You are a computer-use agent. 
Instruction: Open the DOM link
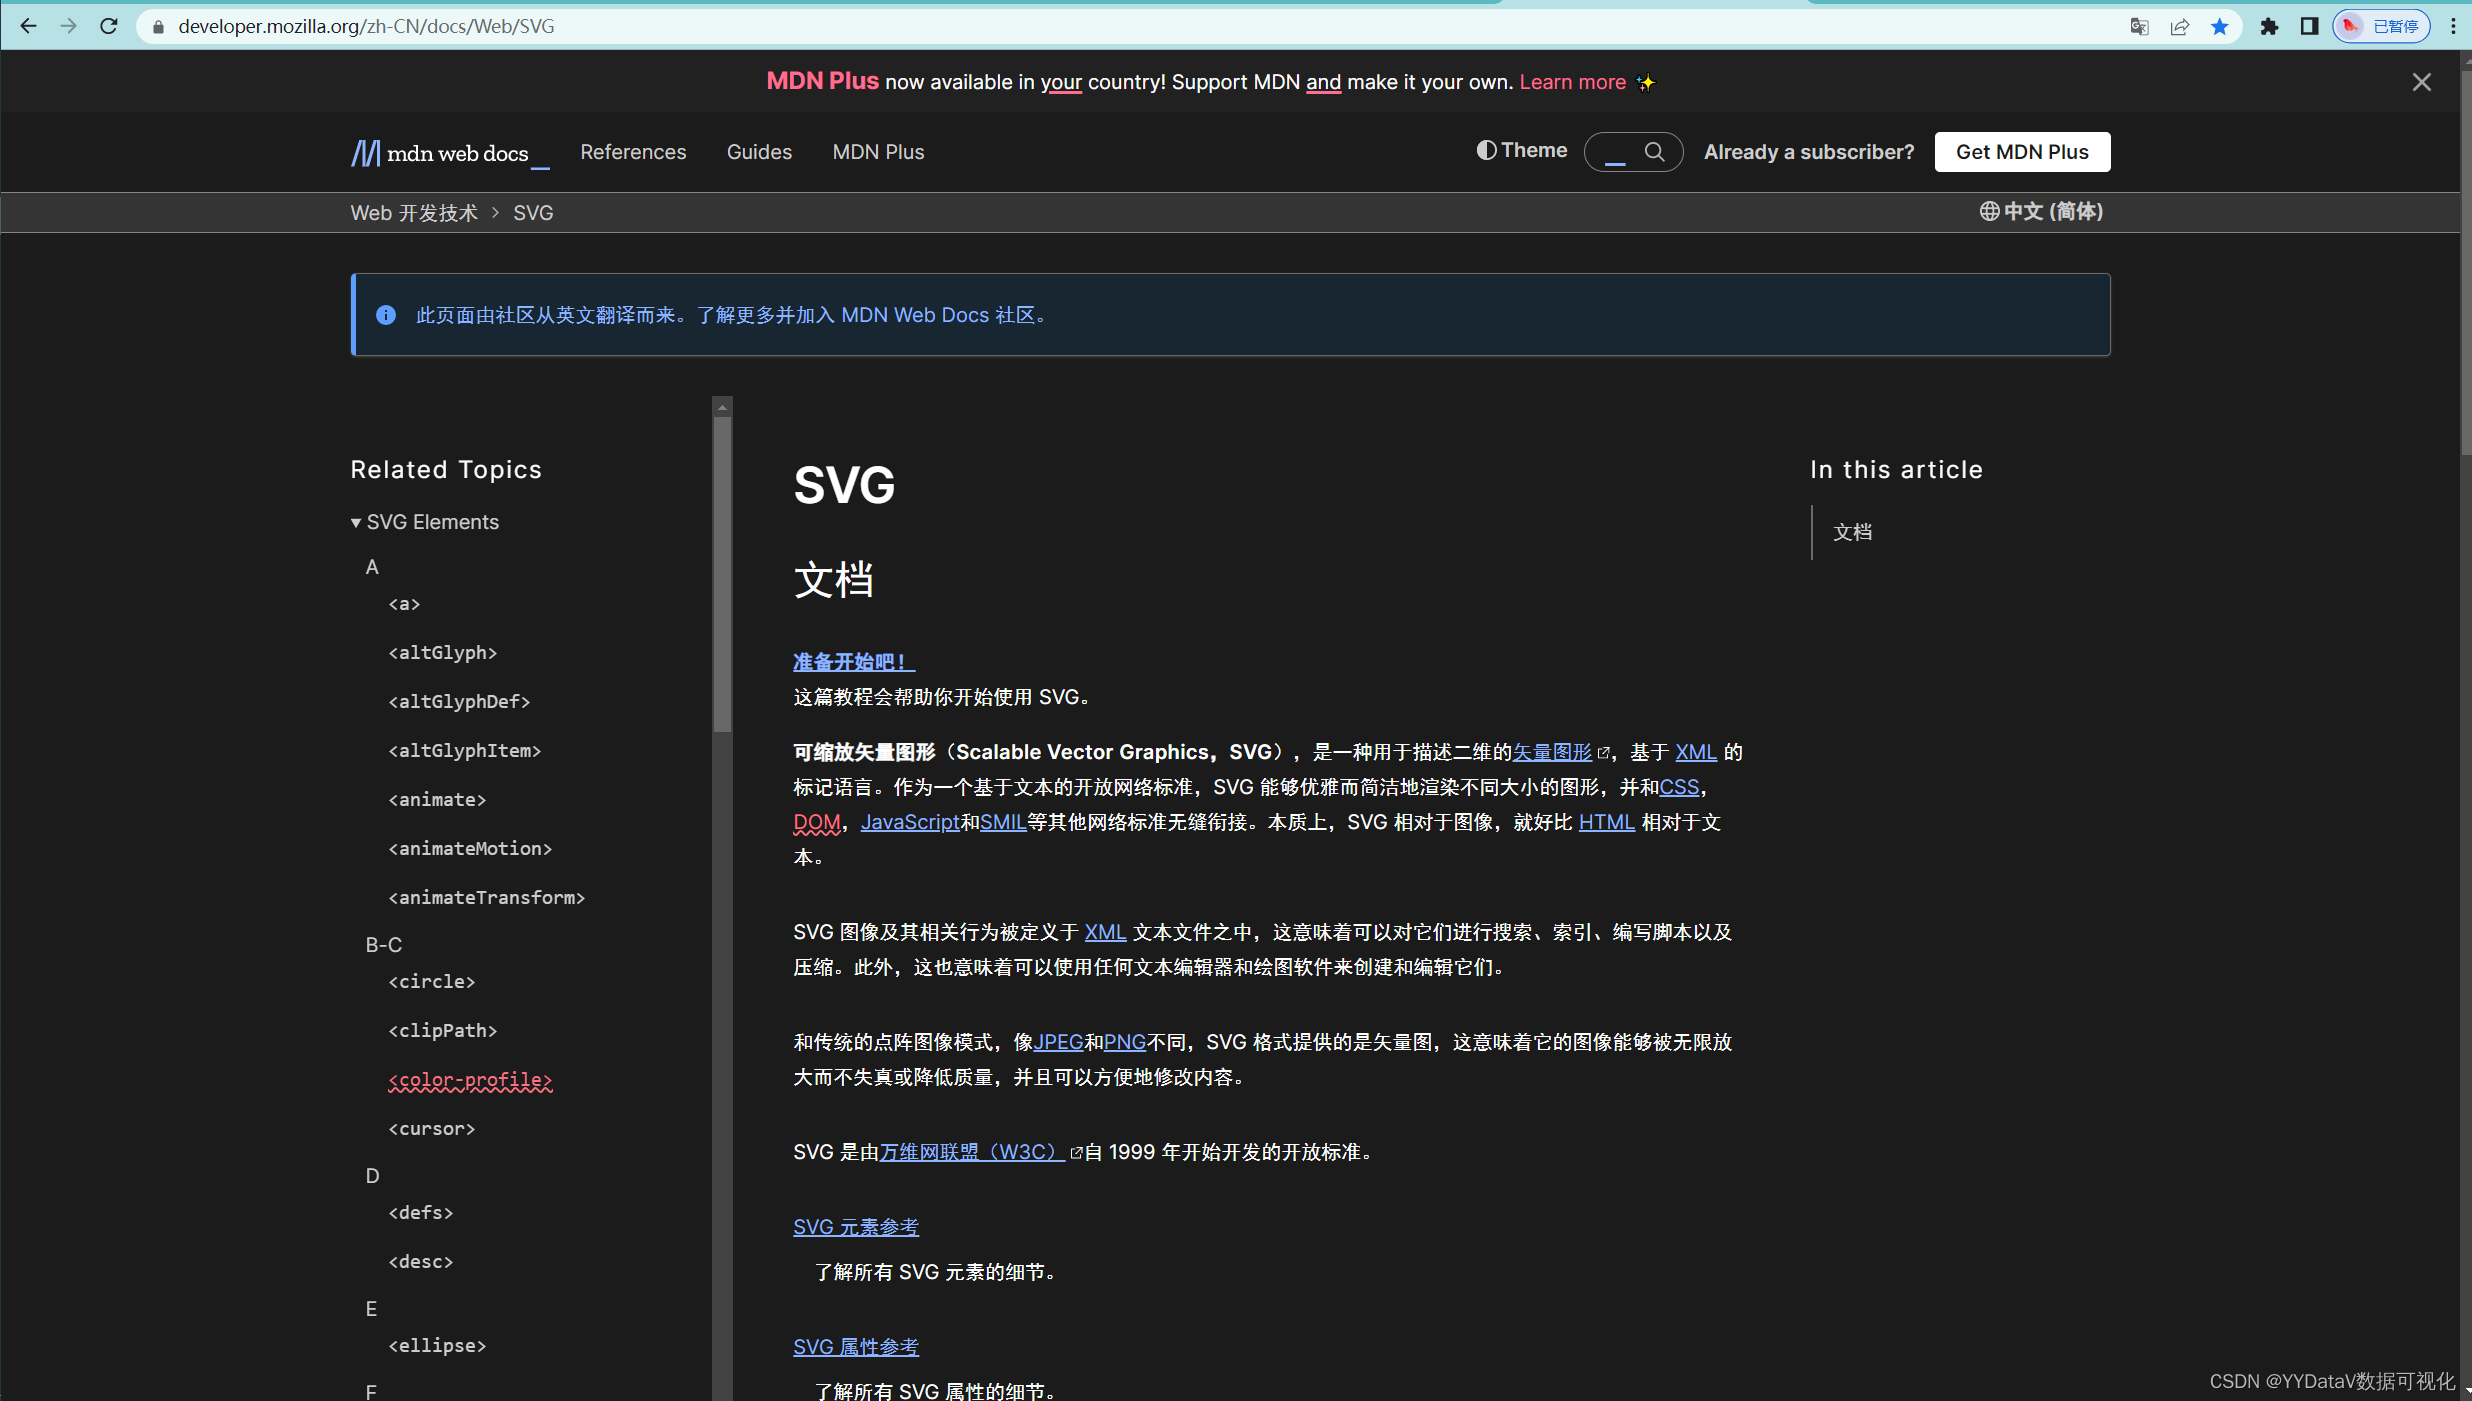[x=816, y=822]
